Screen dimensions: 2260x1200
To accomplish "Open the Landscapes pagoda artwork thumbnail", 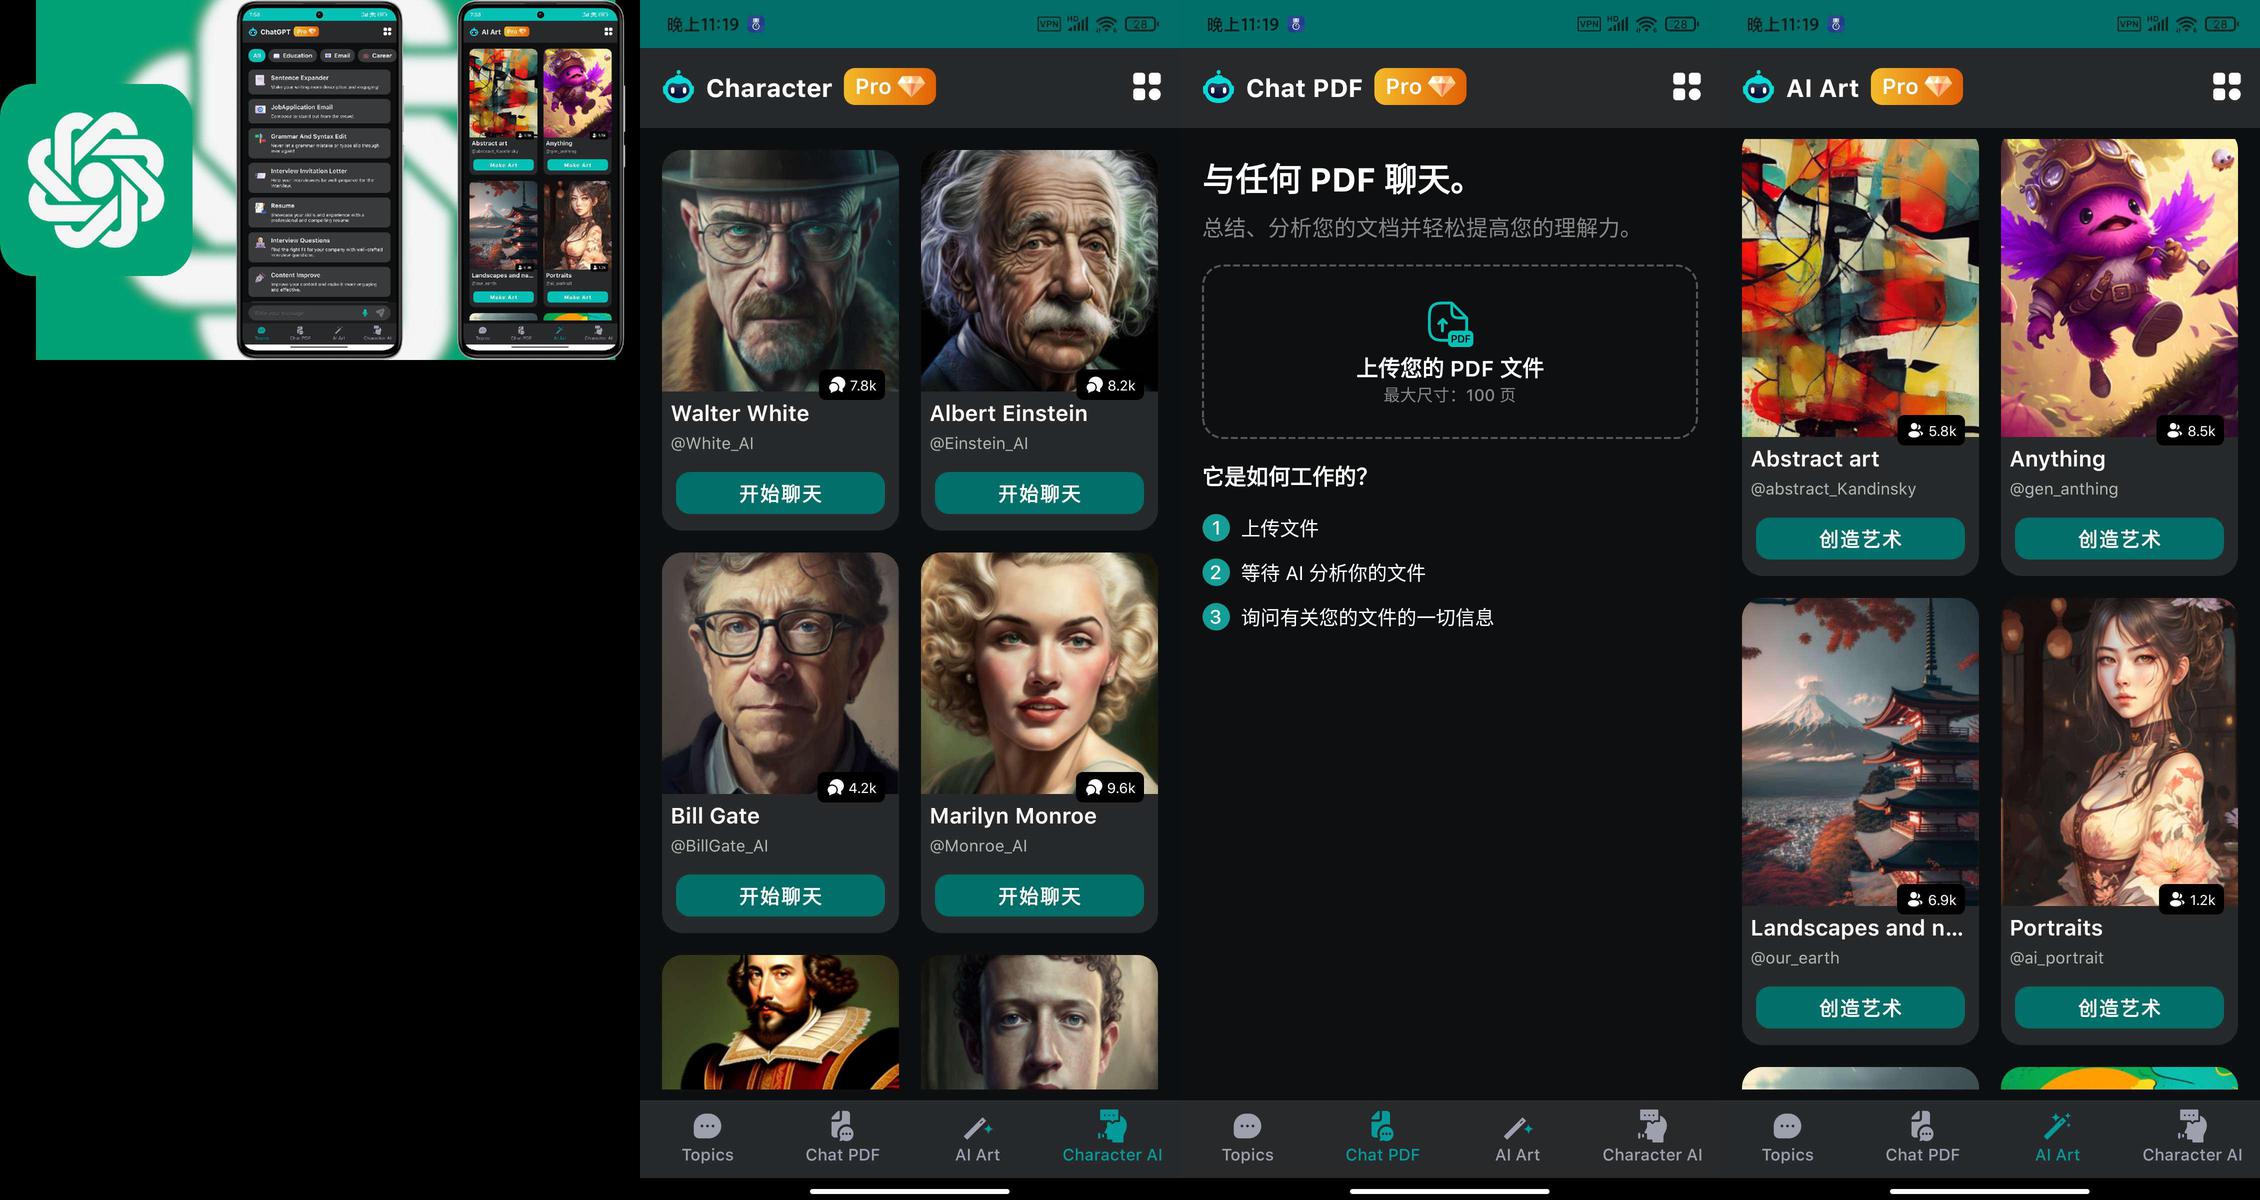I will pos(1860,750).
